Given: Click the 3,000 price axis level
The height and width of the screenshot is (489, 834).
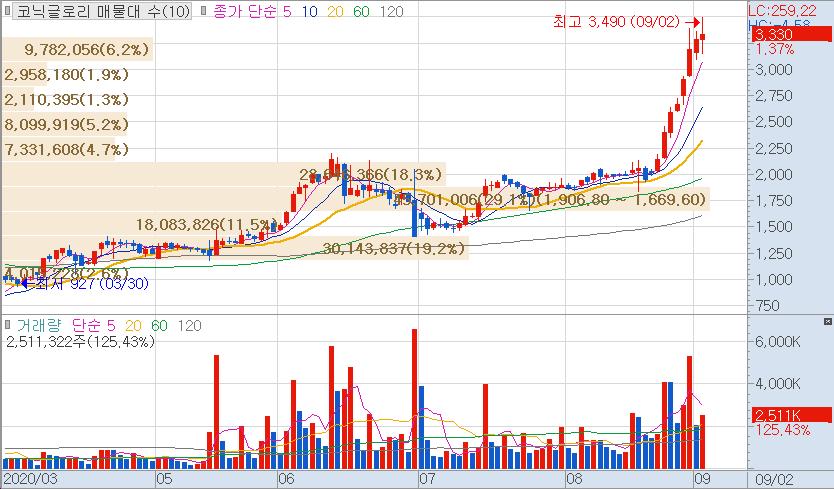Looking at the screenshot, I should tap(774, 70).
